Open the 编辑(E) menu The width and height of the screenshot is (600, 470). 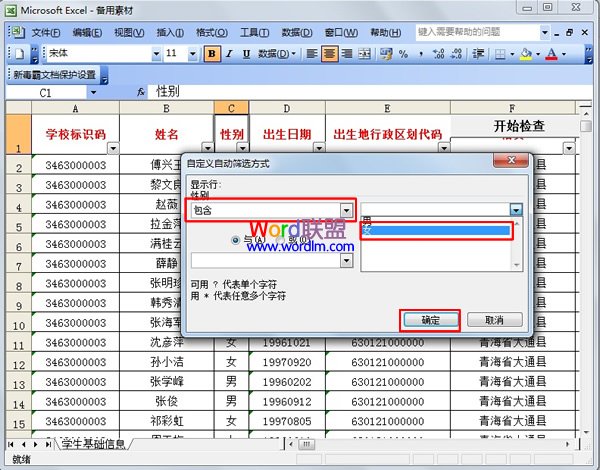point(87,33)
